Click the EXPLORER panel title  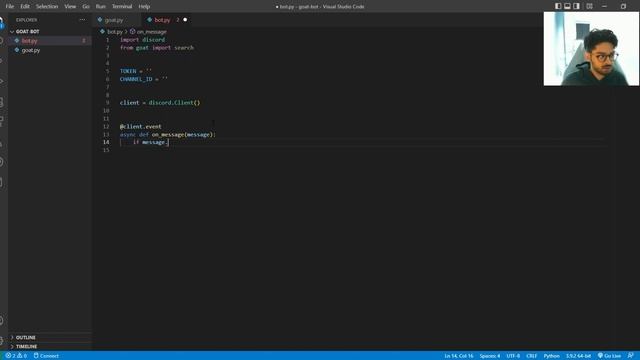tap(27, 20)
